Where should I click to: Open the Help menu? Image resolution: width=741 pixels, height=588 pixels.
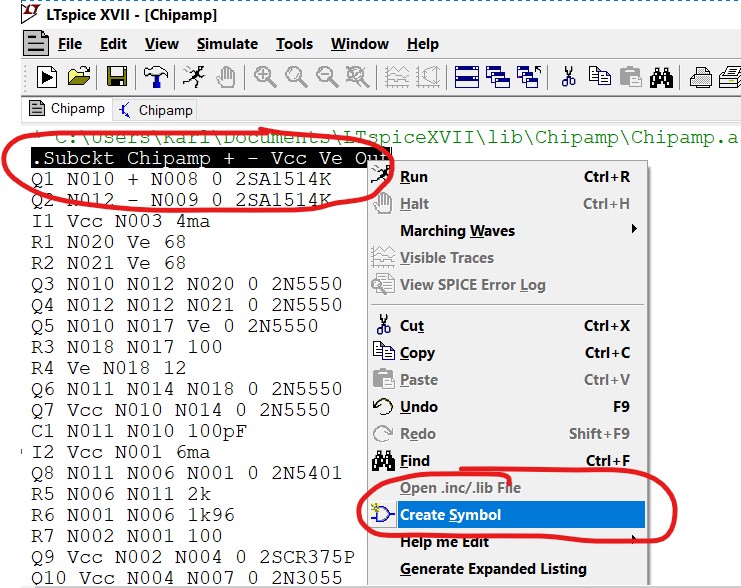pyautogui.click(x=423, y=44)
